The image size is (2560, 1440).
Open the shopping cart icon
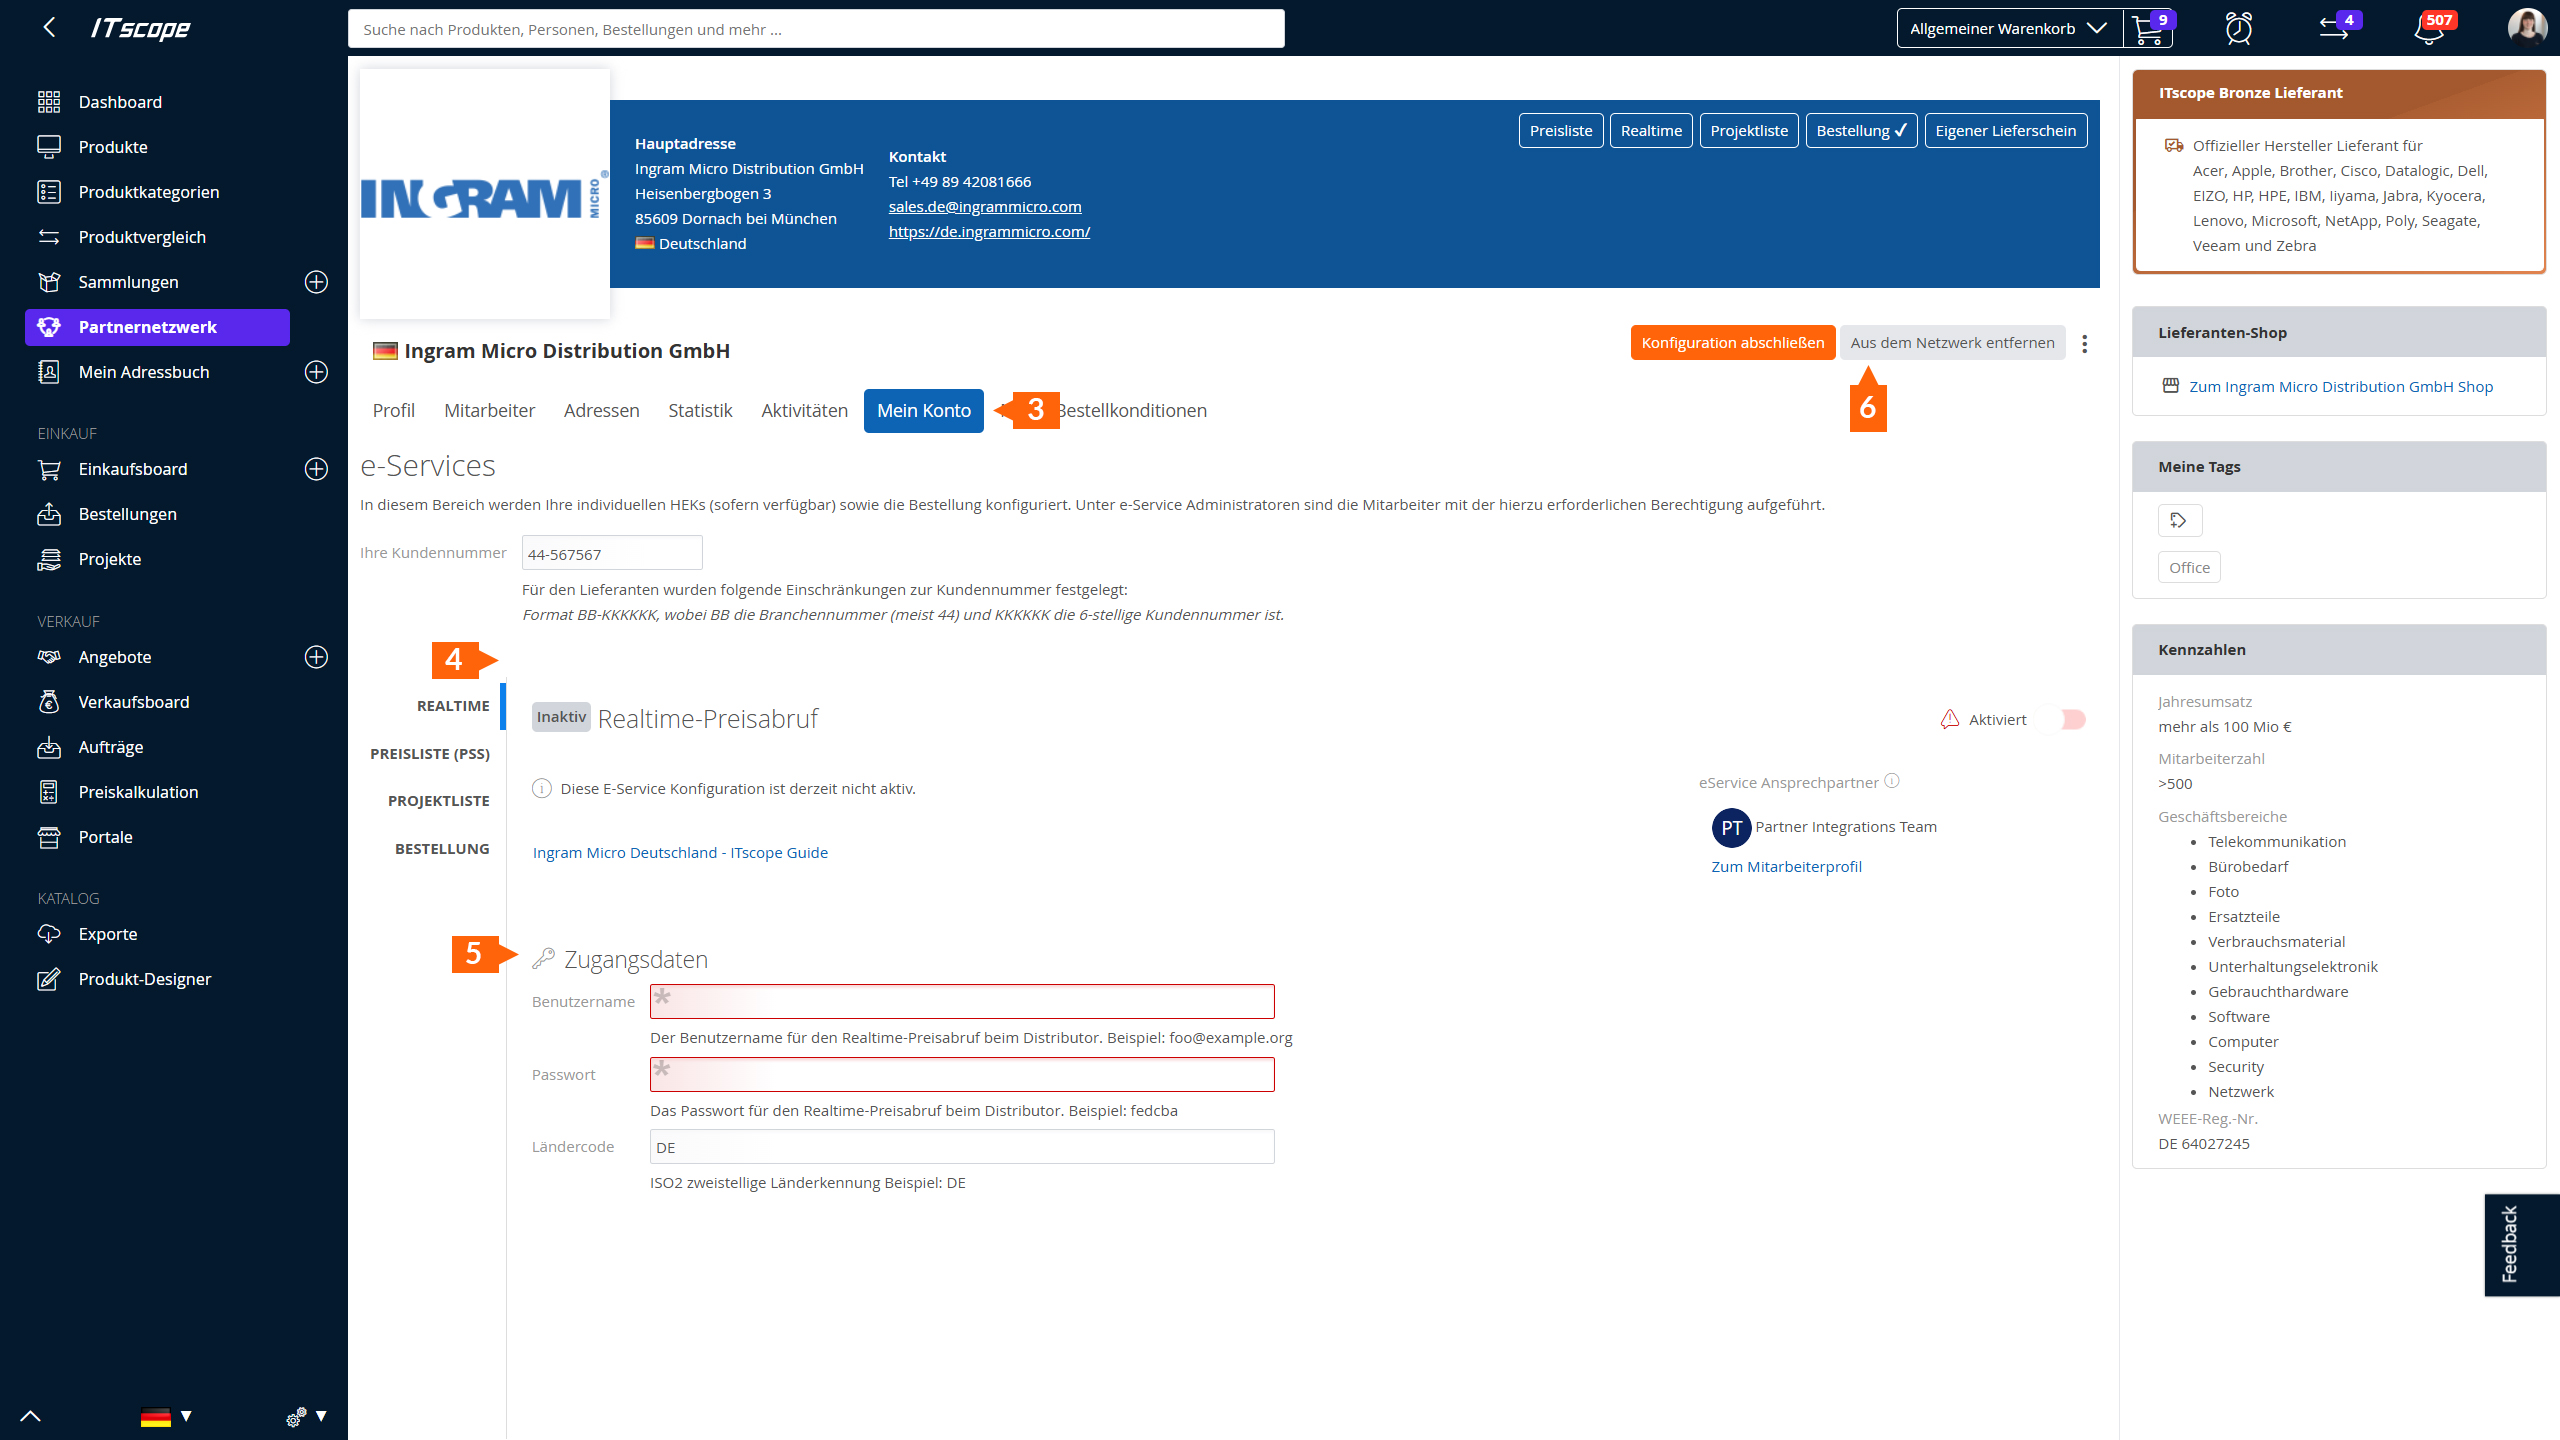coord(2147,29)
